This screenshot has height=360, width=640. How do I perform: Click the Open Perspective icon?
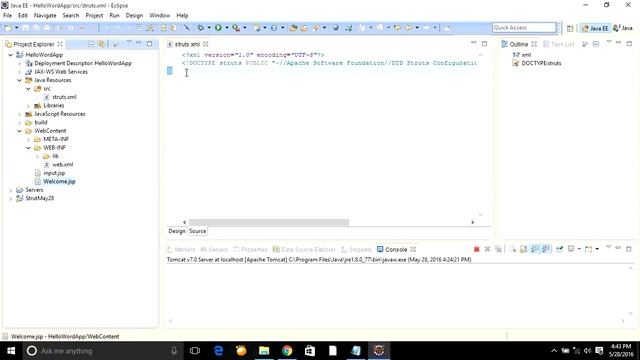coord(570,28)
